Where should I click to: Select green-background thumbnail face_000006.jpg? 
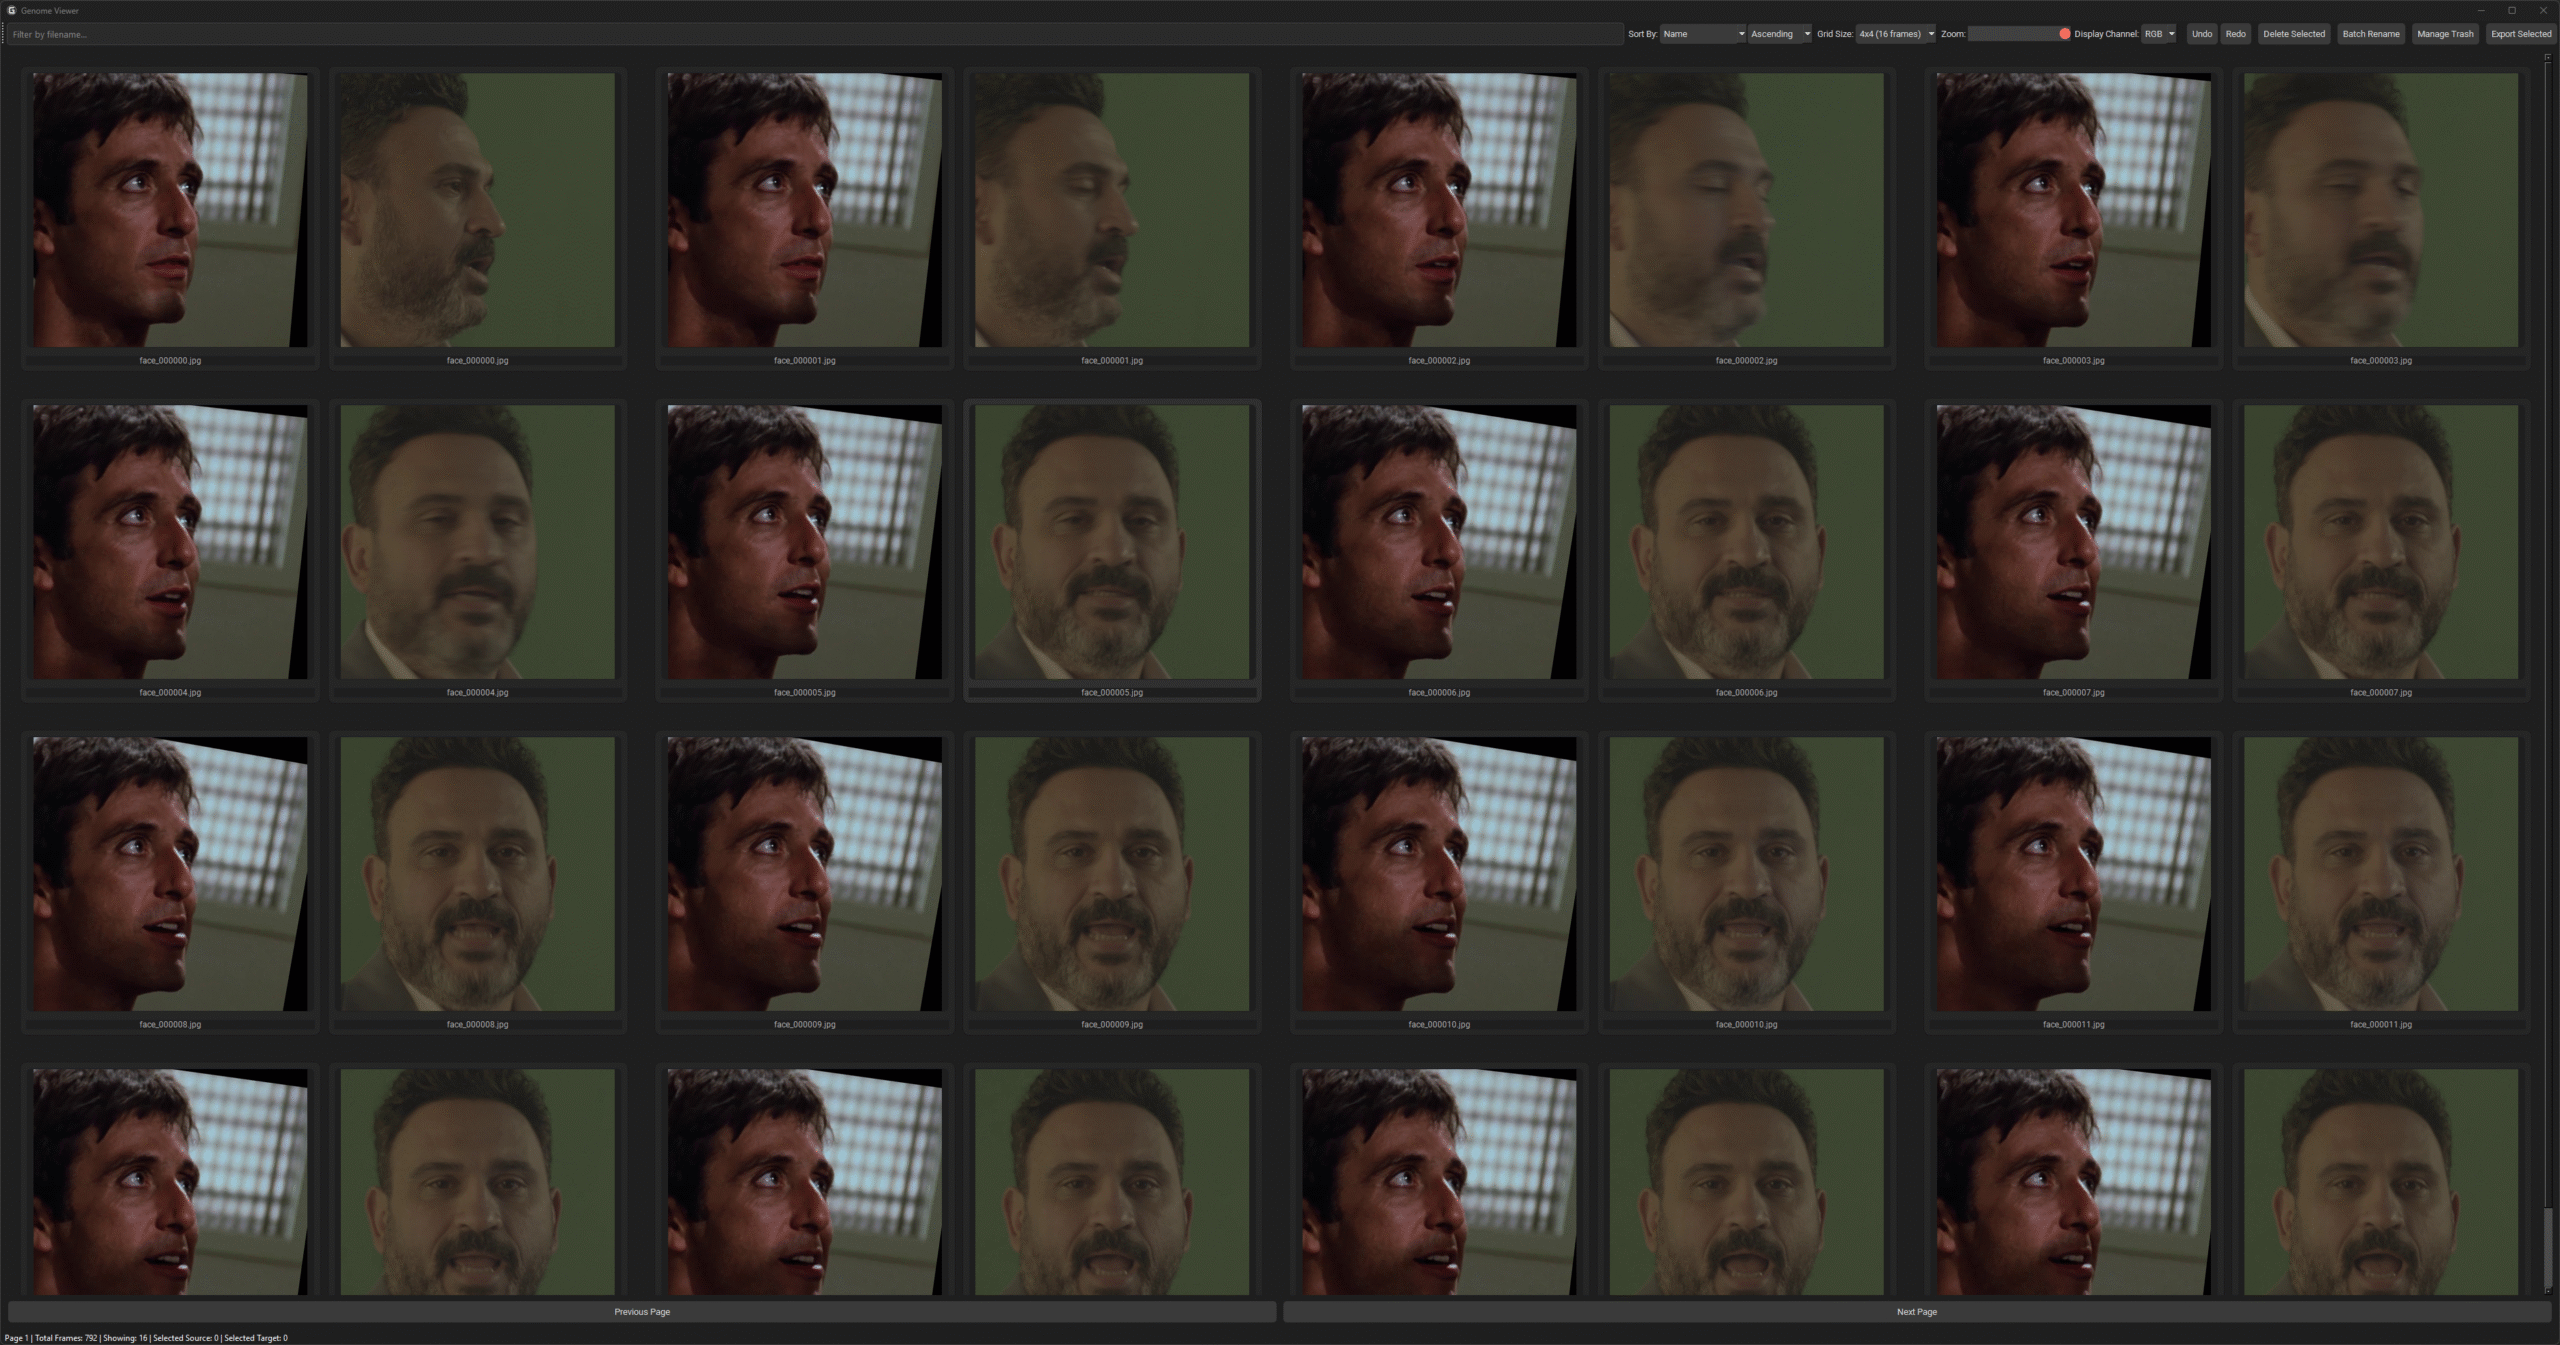pos(1747,542)
